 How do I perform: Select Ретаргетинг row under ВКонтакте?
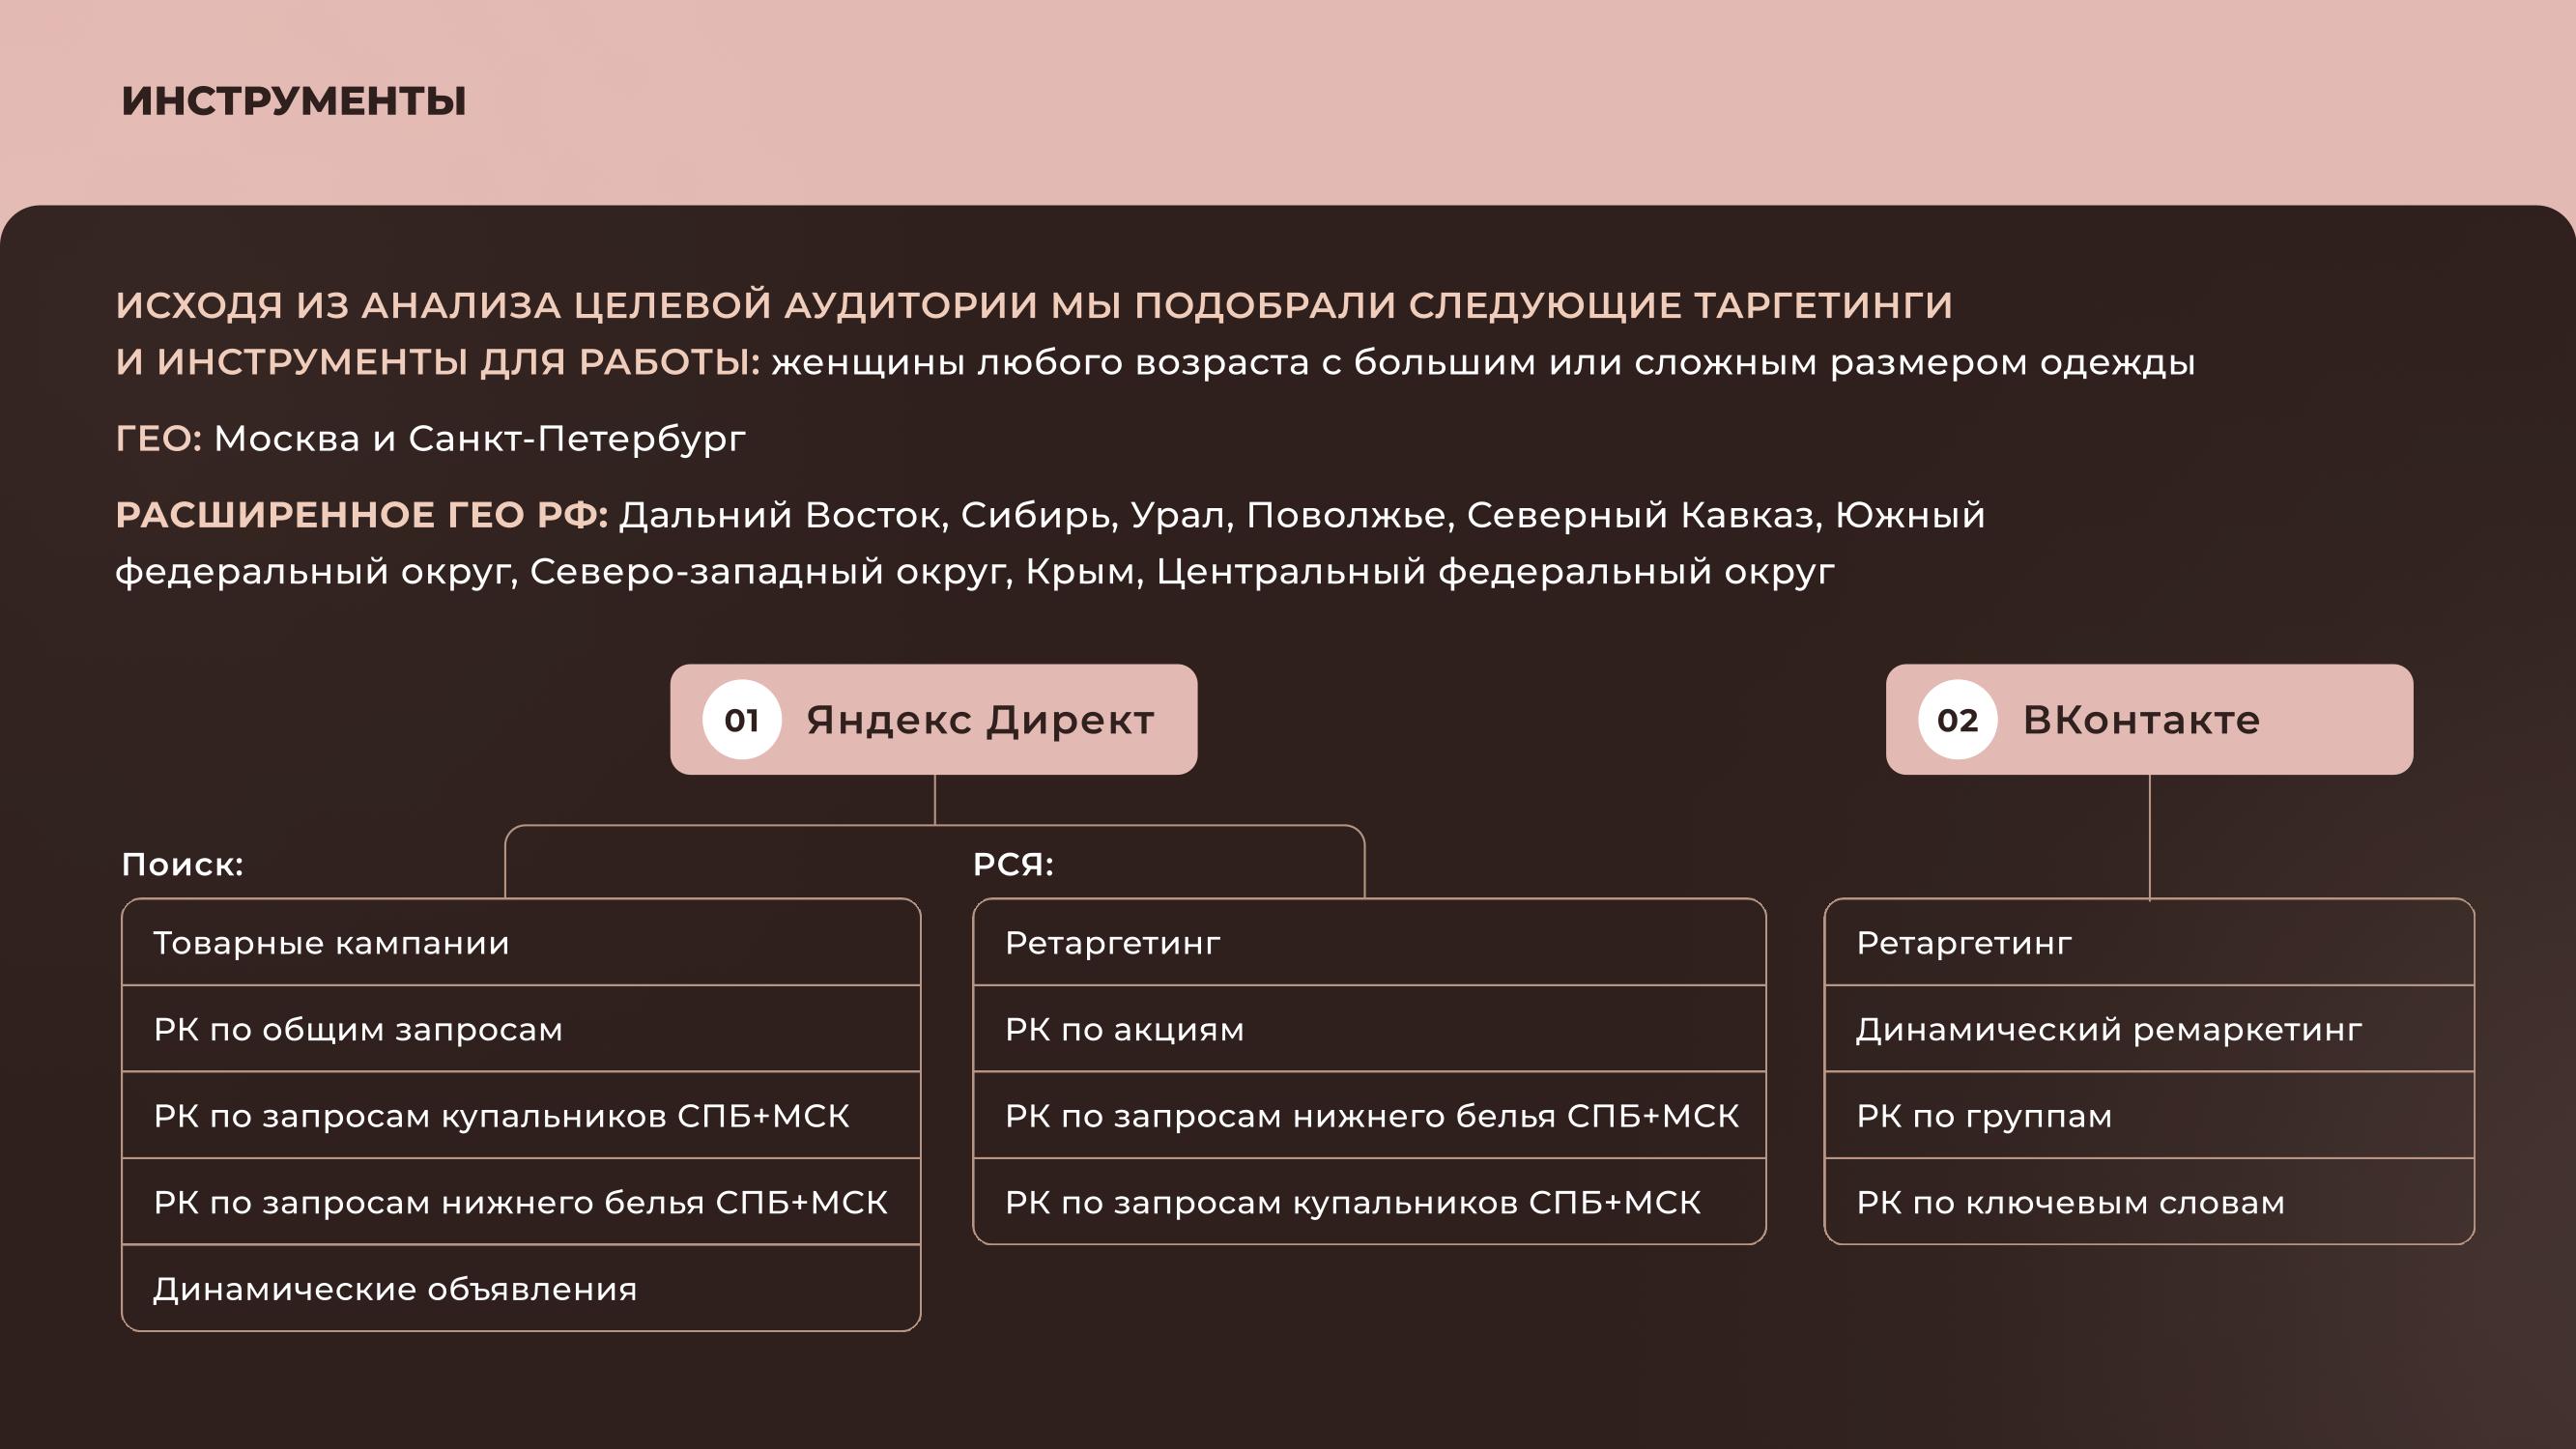point(2148,943)
